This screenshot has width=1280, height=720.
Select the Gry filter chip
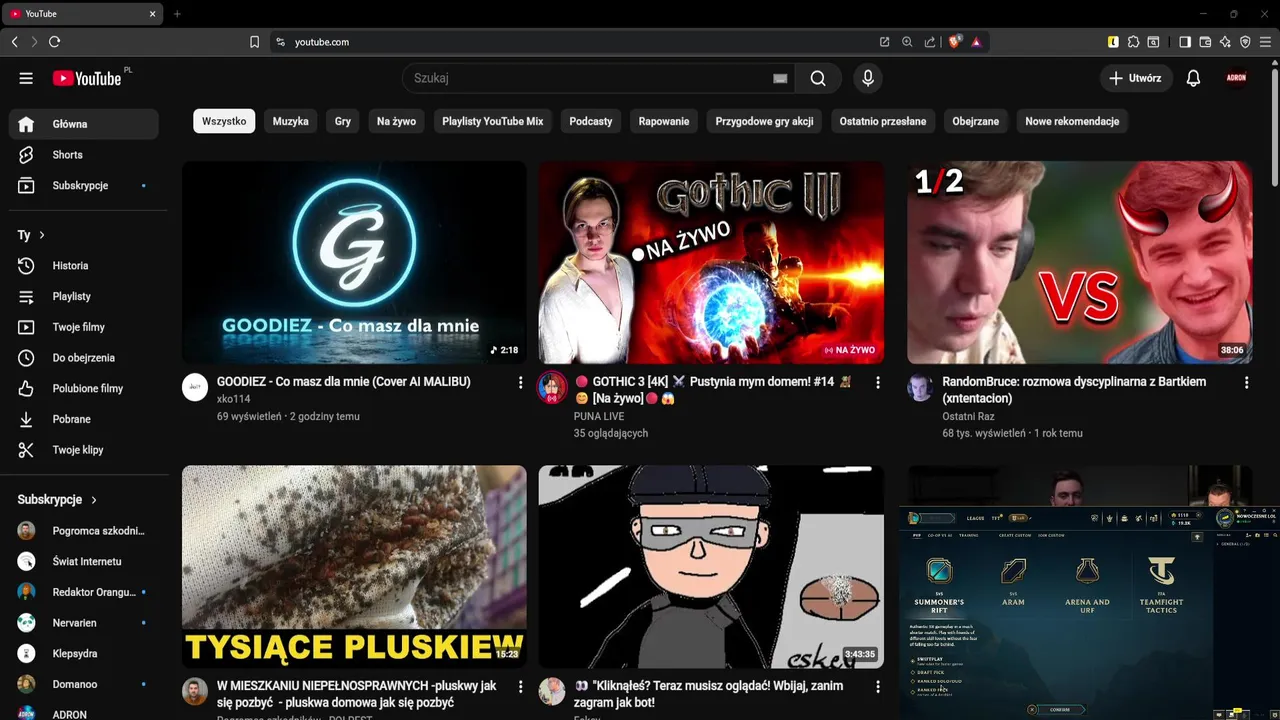343,121
